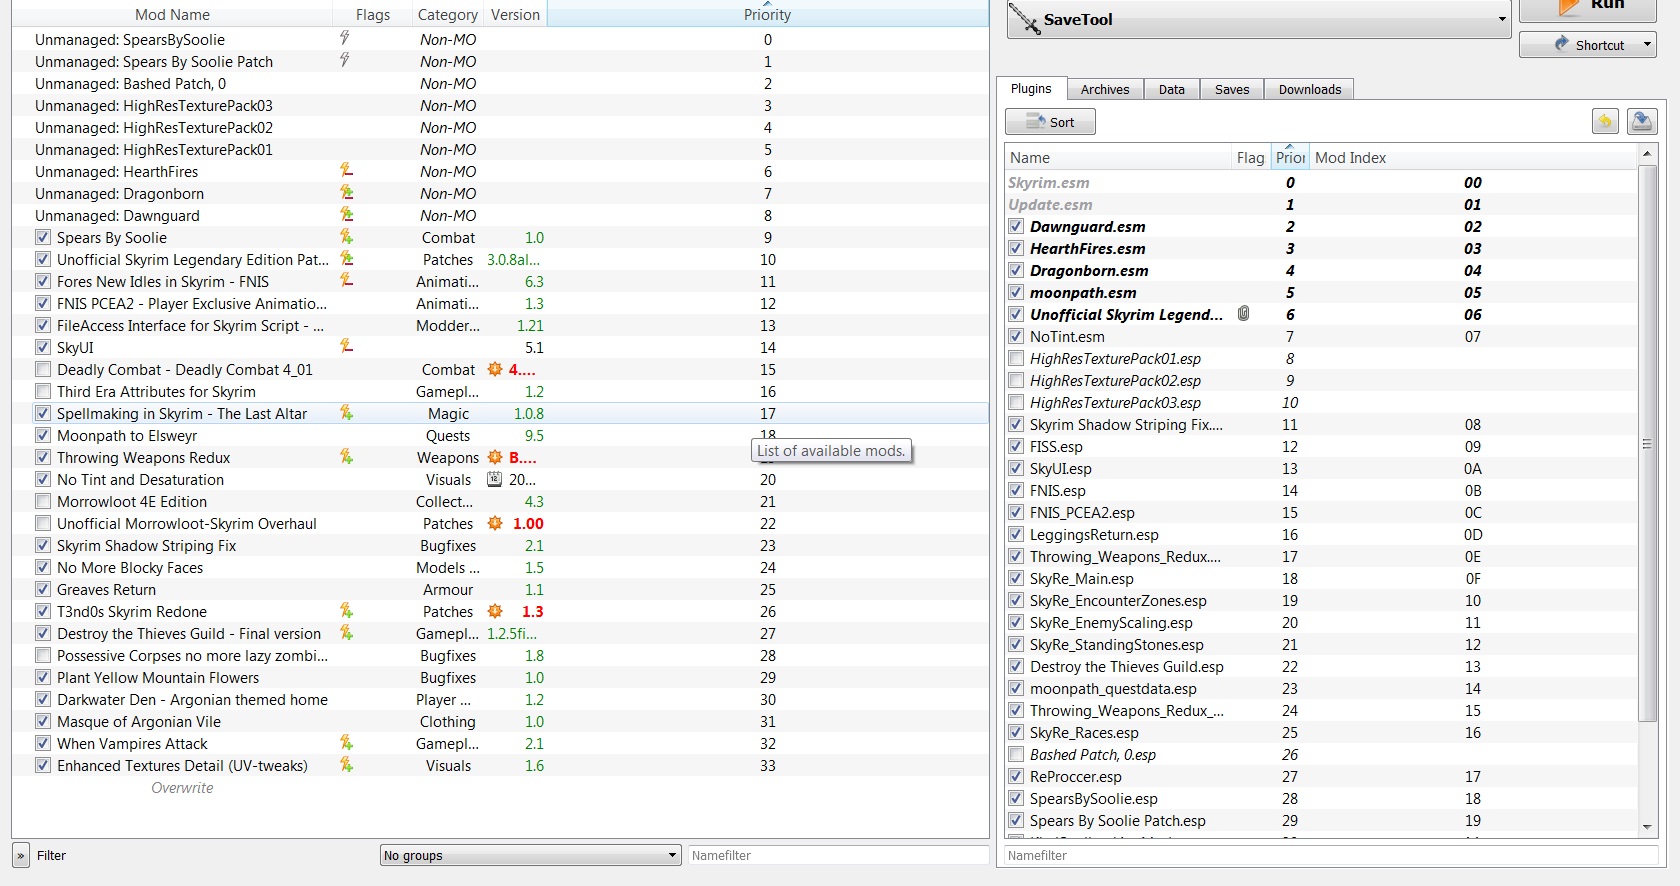This screenshot has width=1680, height=886.
Task: Enable Possessive Corpses mod checkbox
Action: pos(43,655)
